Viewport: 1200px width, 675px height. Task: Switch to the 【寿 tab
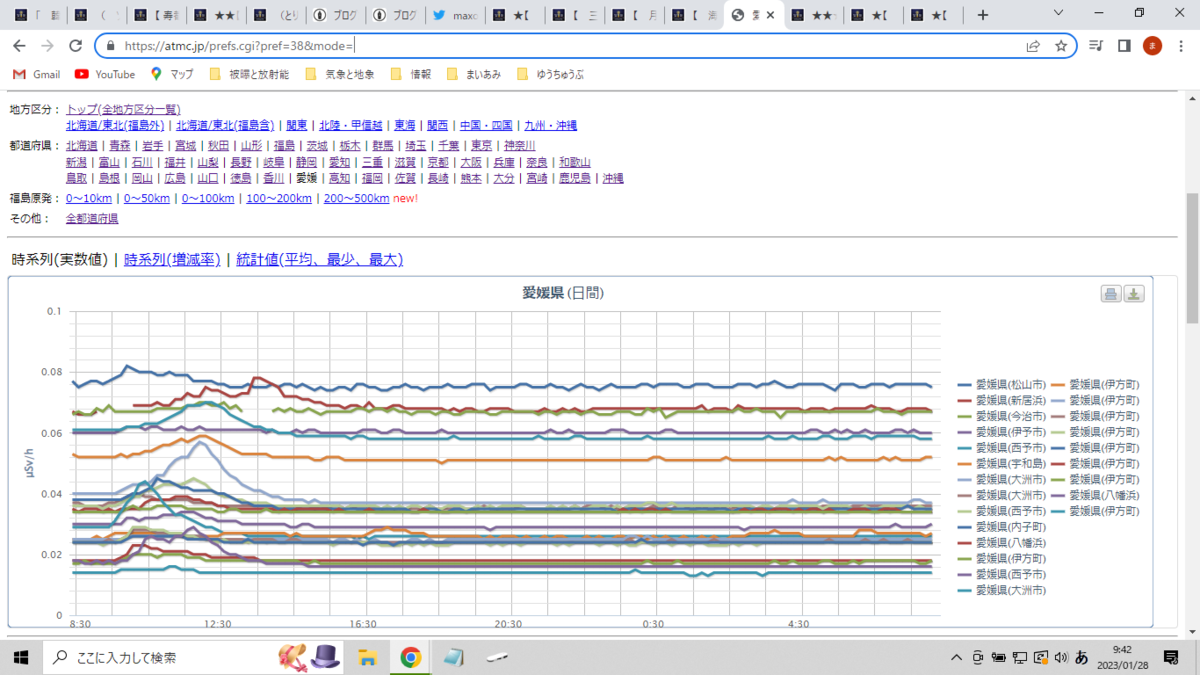[x=156, y=15]
